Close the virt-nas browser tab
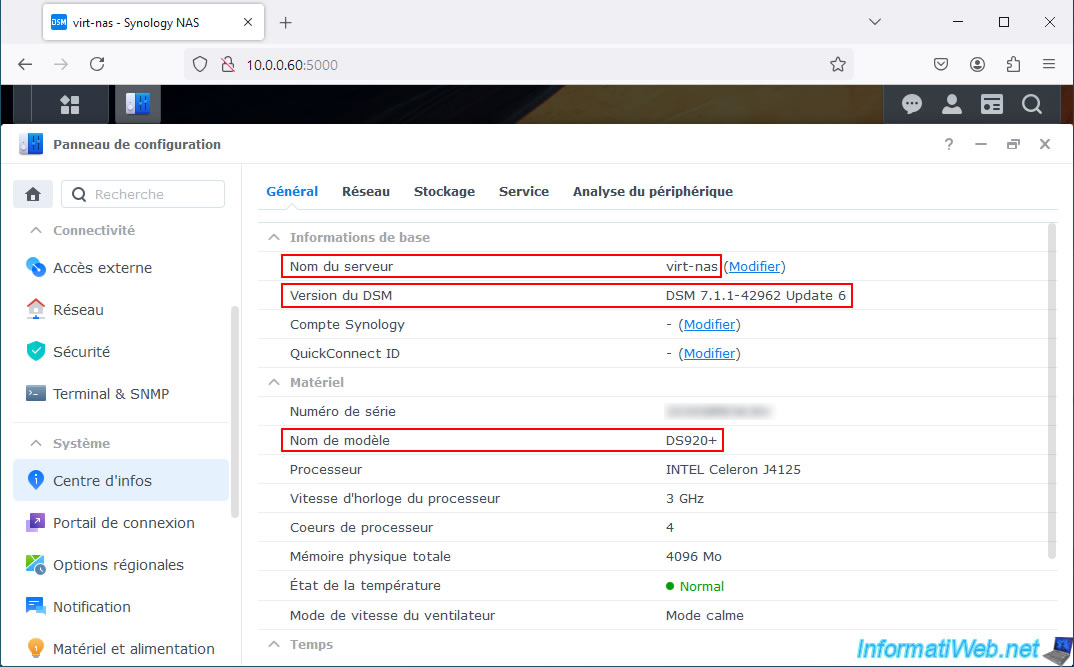The image size is (1074, 667). 248,23
